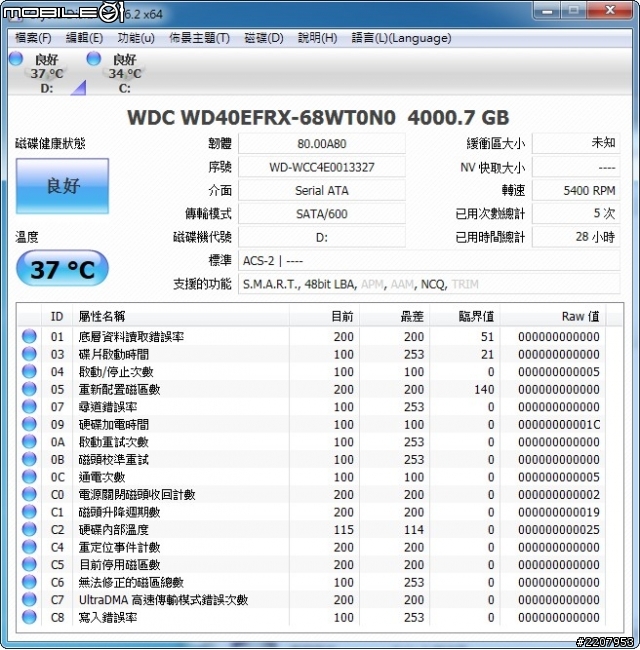Screen dimensions: 640x650
Task: Click the 目前 column header
Action: [324, 316]
